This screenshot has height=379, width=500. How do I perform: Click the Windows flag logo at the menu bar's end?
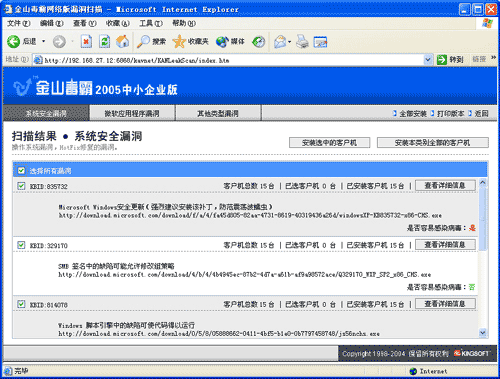tap(487, 23)
